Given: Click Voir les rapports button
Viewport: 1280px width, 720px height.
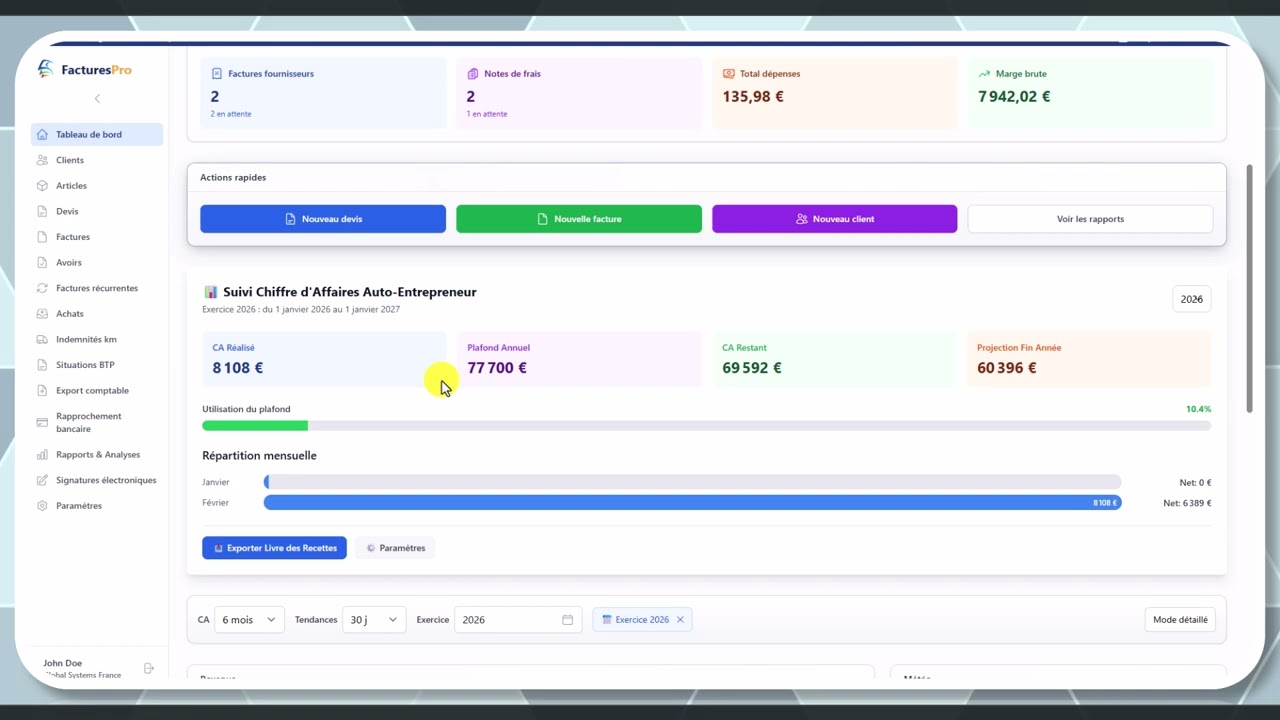Looking at the screenshot, I should point(1091,219).
